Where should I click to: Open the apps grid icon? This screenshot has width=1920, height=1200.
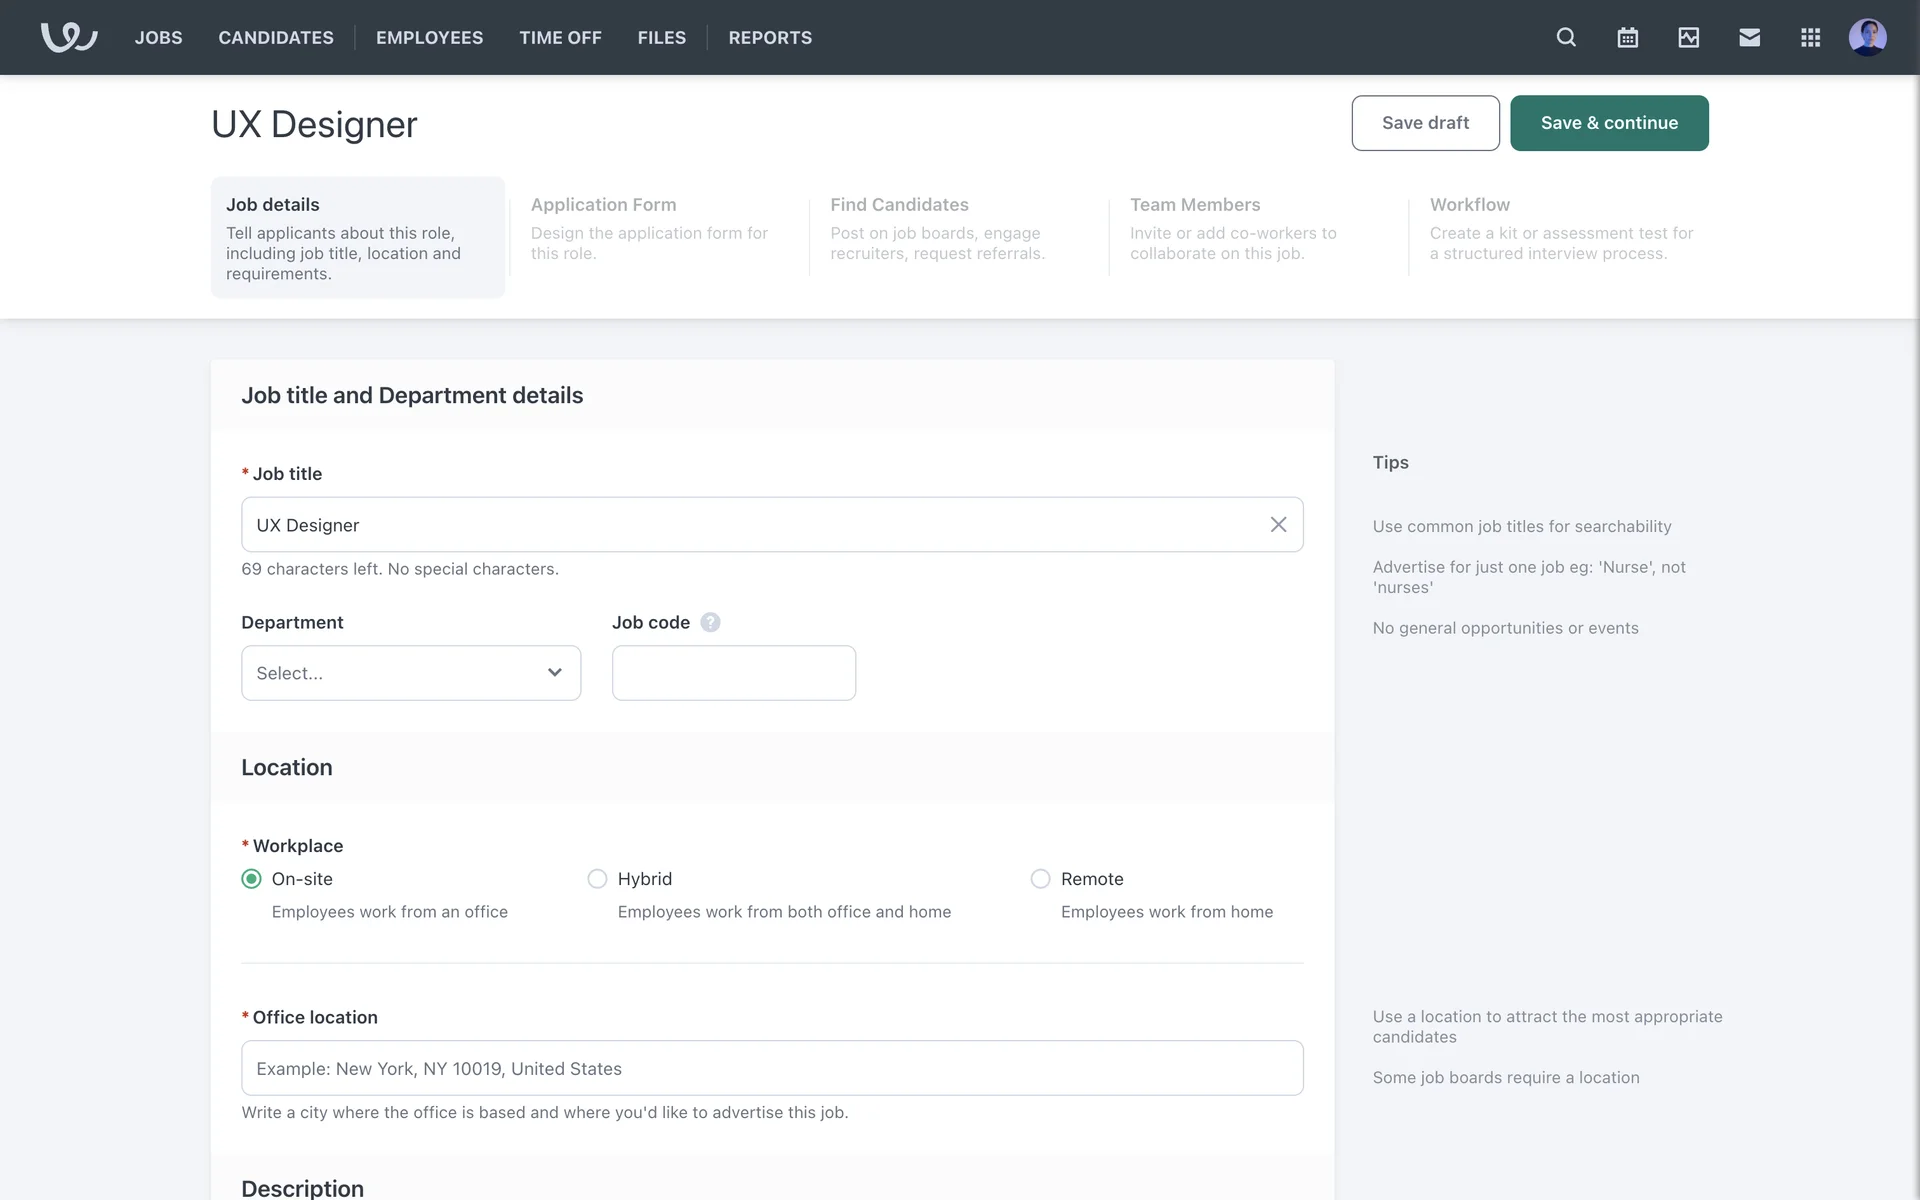click(1810, 37)
